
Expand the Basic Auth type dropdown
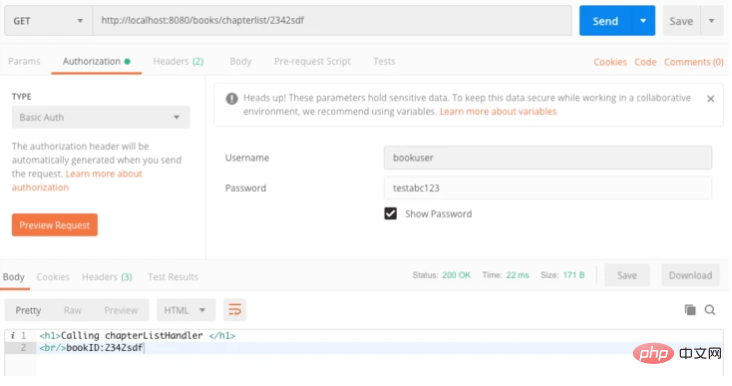pos(101,118)
